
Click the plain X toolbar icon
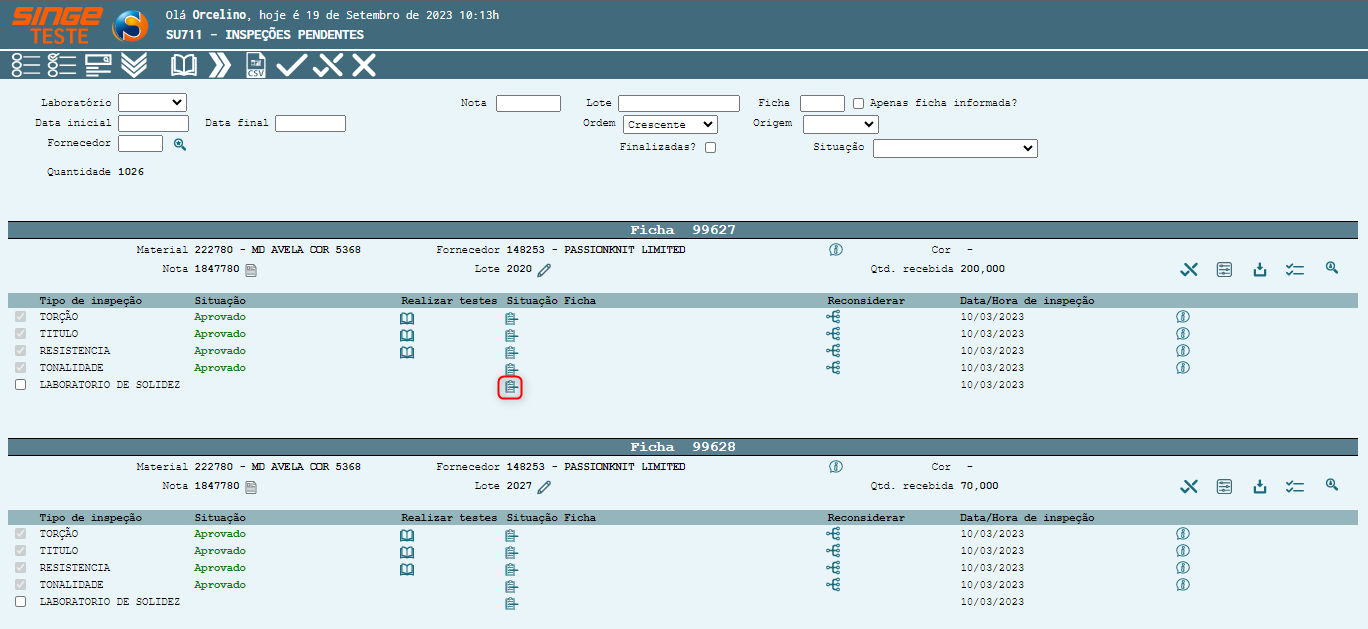click(x=364, y=66)
